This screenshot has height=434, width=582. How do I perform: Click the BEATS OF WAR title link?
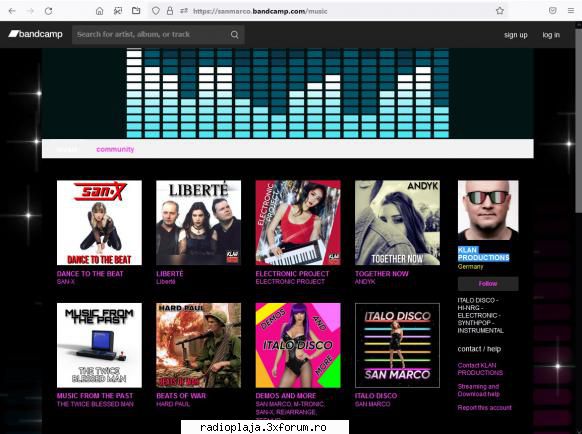click(x=181, y=396)
